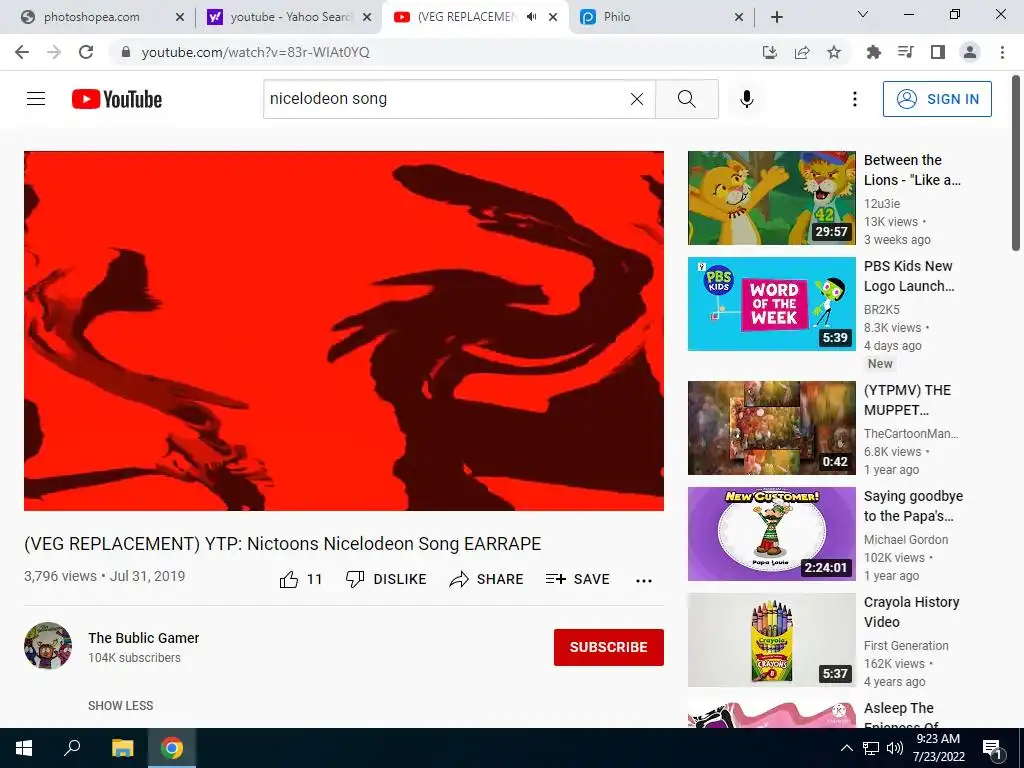The width and height of the screenshot is (1024, 768).
Task: Run search with the magnifier button
Action: (x=686, y=99)
